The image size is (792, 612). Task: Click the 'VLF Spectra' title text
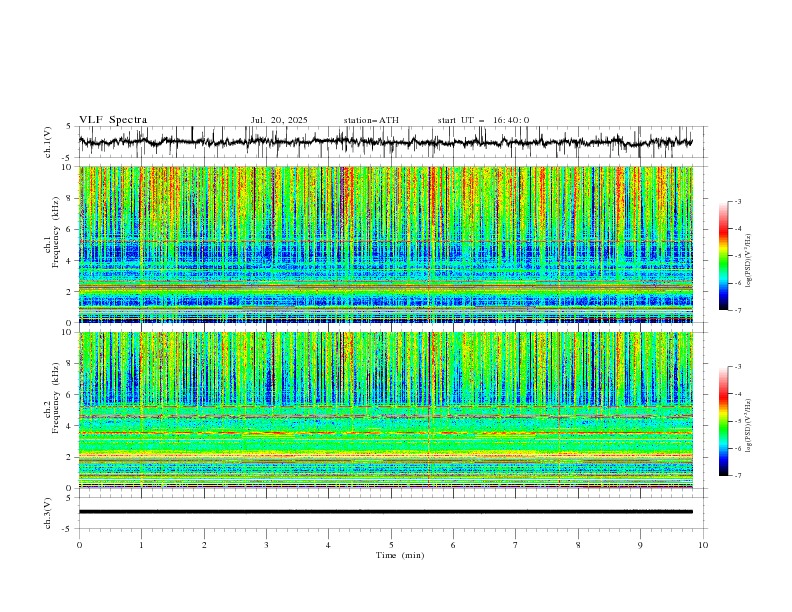113,120
